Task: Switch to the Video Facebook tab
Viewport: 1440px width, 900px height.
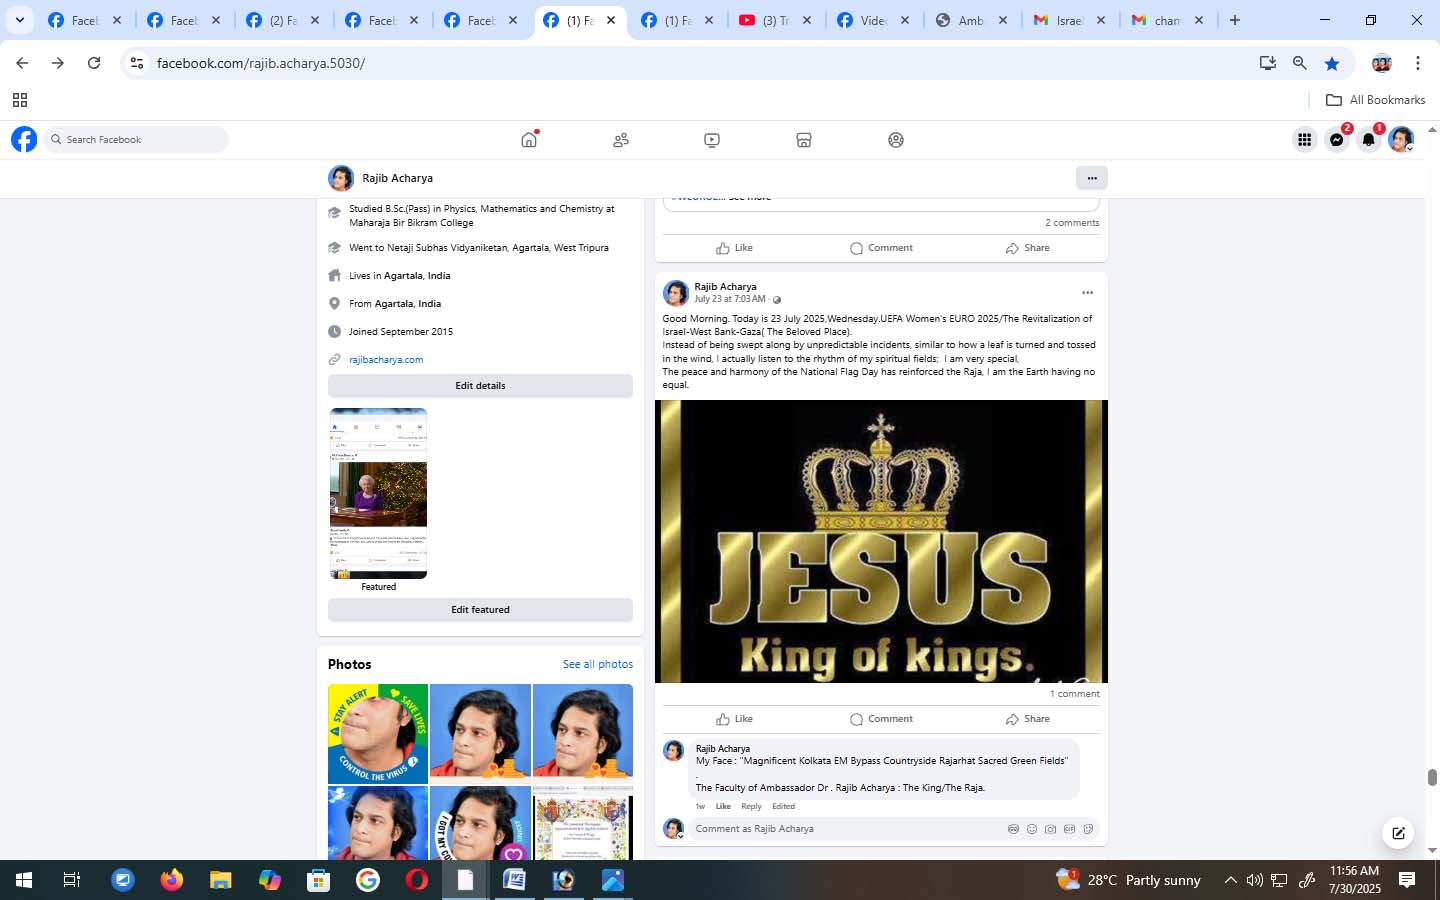Action: point(874,20)
